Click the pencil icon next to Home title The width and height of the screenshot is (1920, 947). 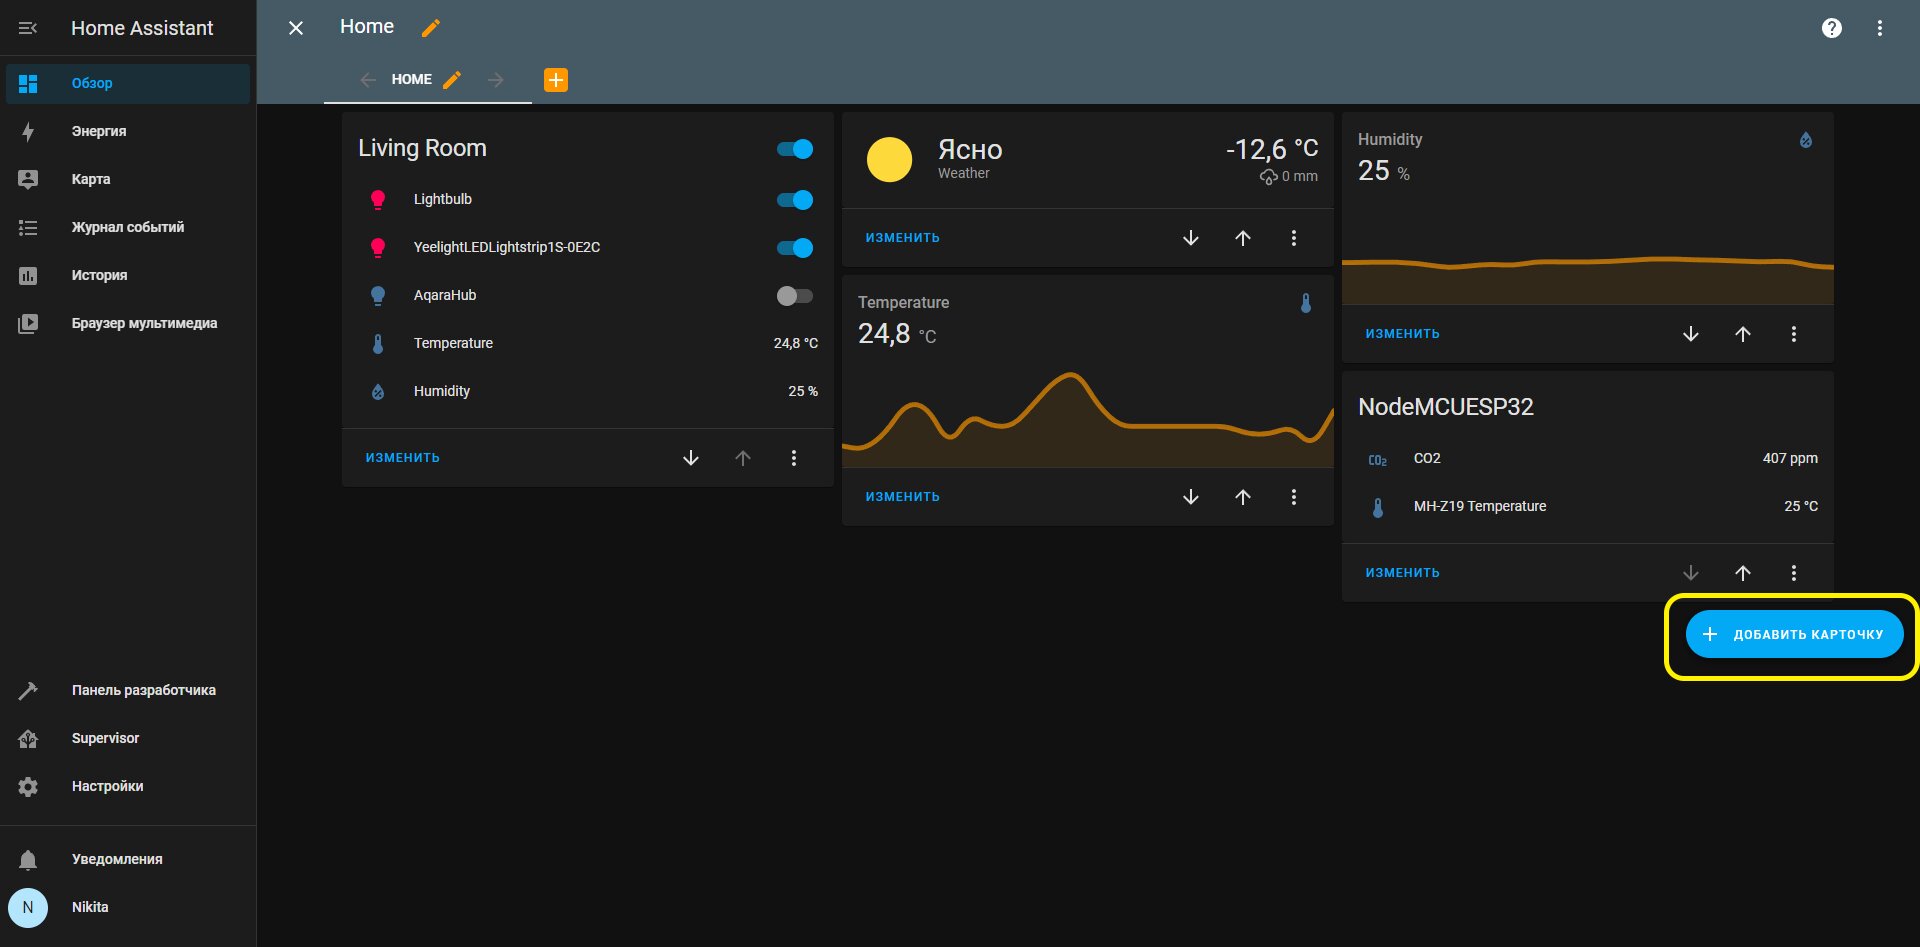pos(431,28)
